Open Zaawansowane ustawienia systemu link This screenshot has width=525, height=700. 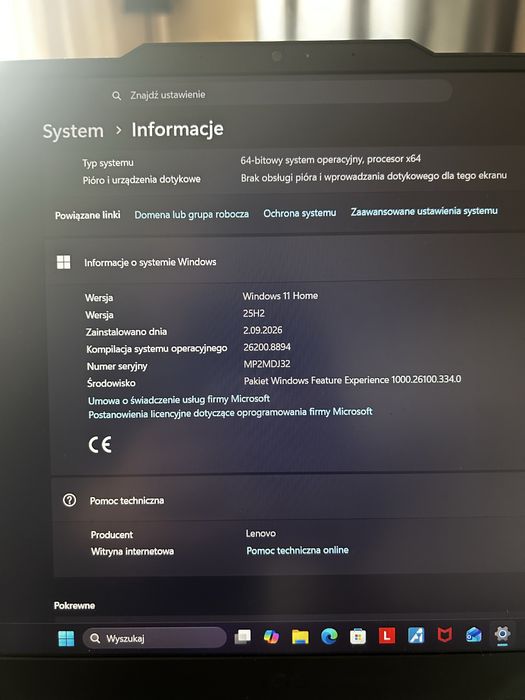424,212
